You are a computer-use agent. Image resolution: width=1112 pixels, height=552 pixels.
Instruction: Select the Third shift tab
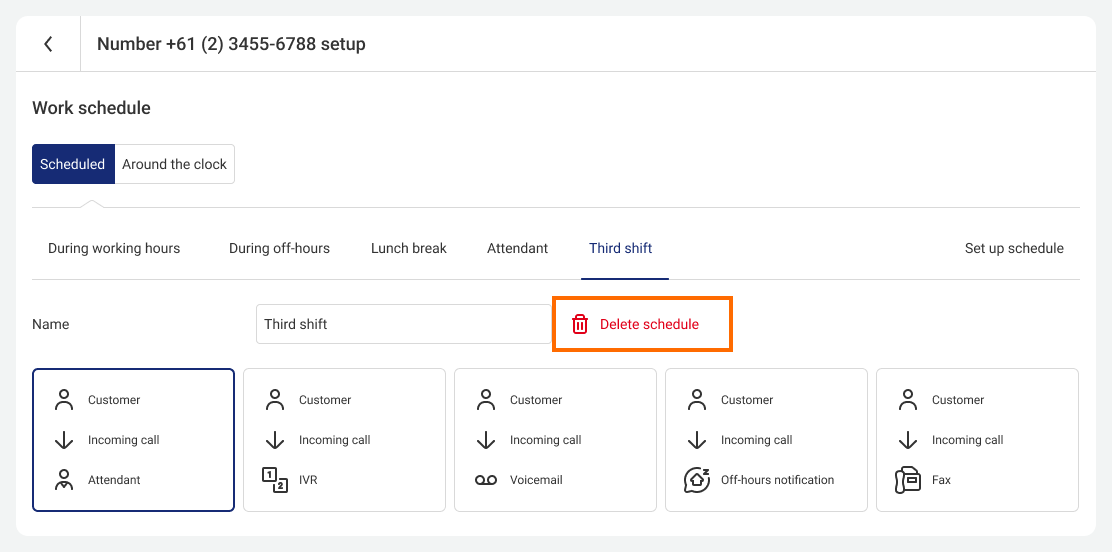621,248
